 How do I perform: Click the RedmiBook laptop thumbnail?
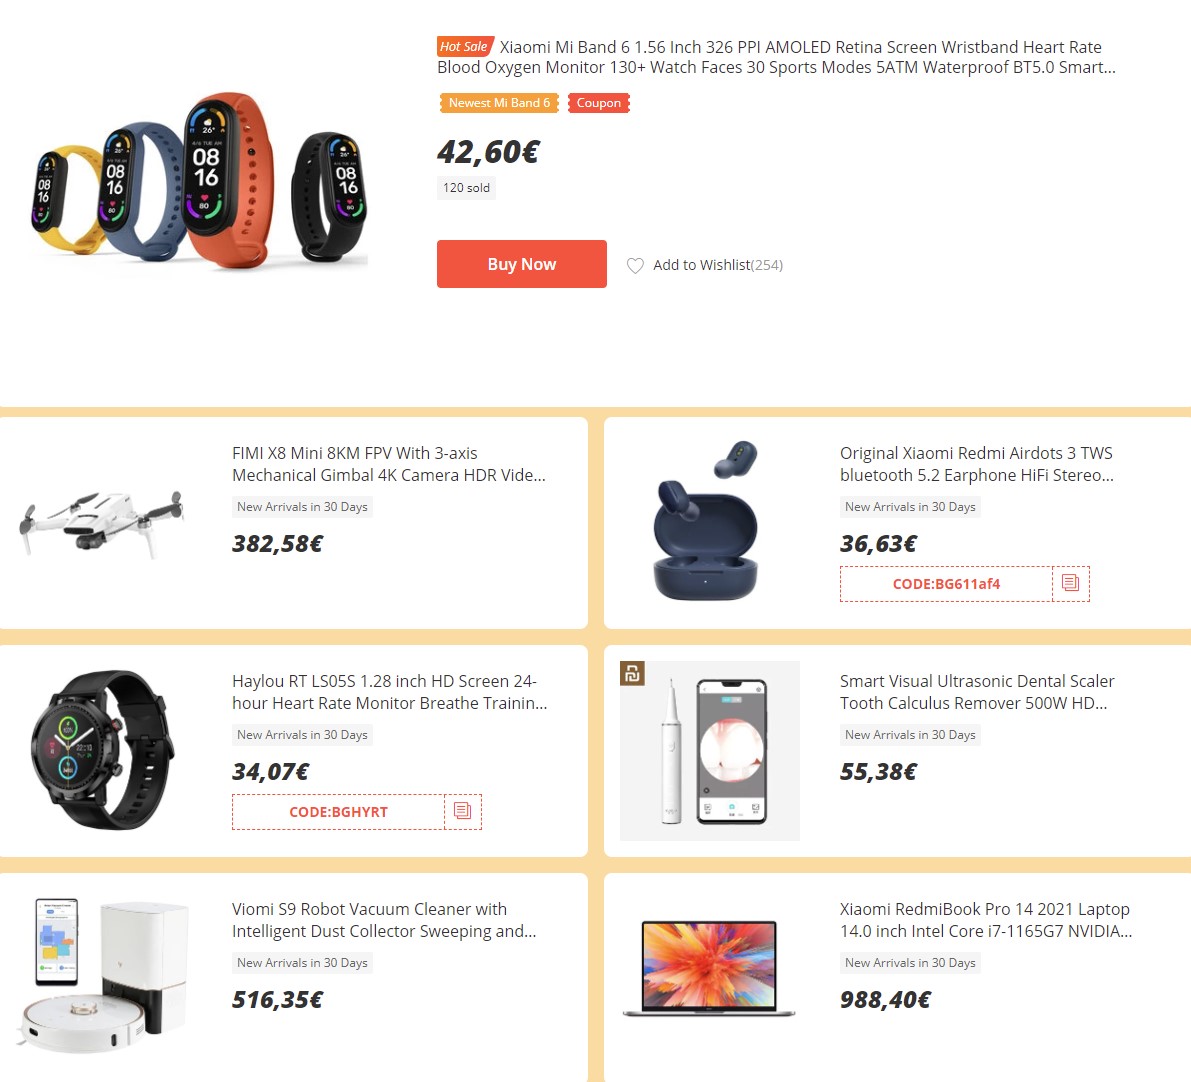pyautogui.click(x=709, y=969)
